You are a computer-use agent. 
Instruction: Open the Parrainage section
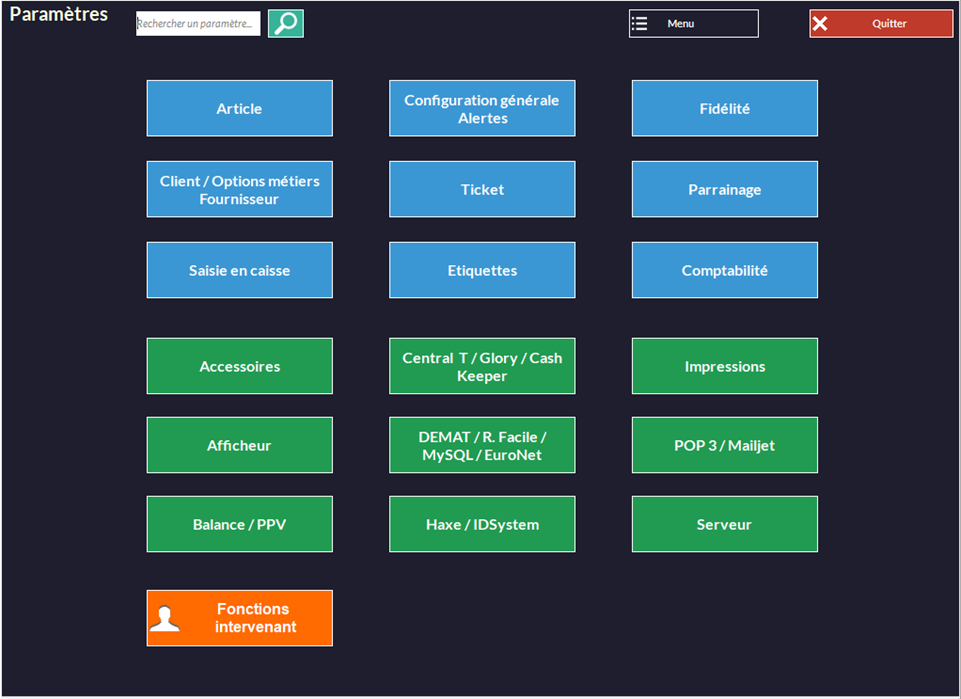(724, 190)
